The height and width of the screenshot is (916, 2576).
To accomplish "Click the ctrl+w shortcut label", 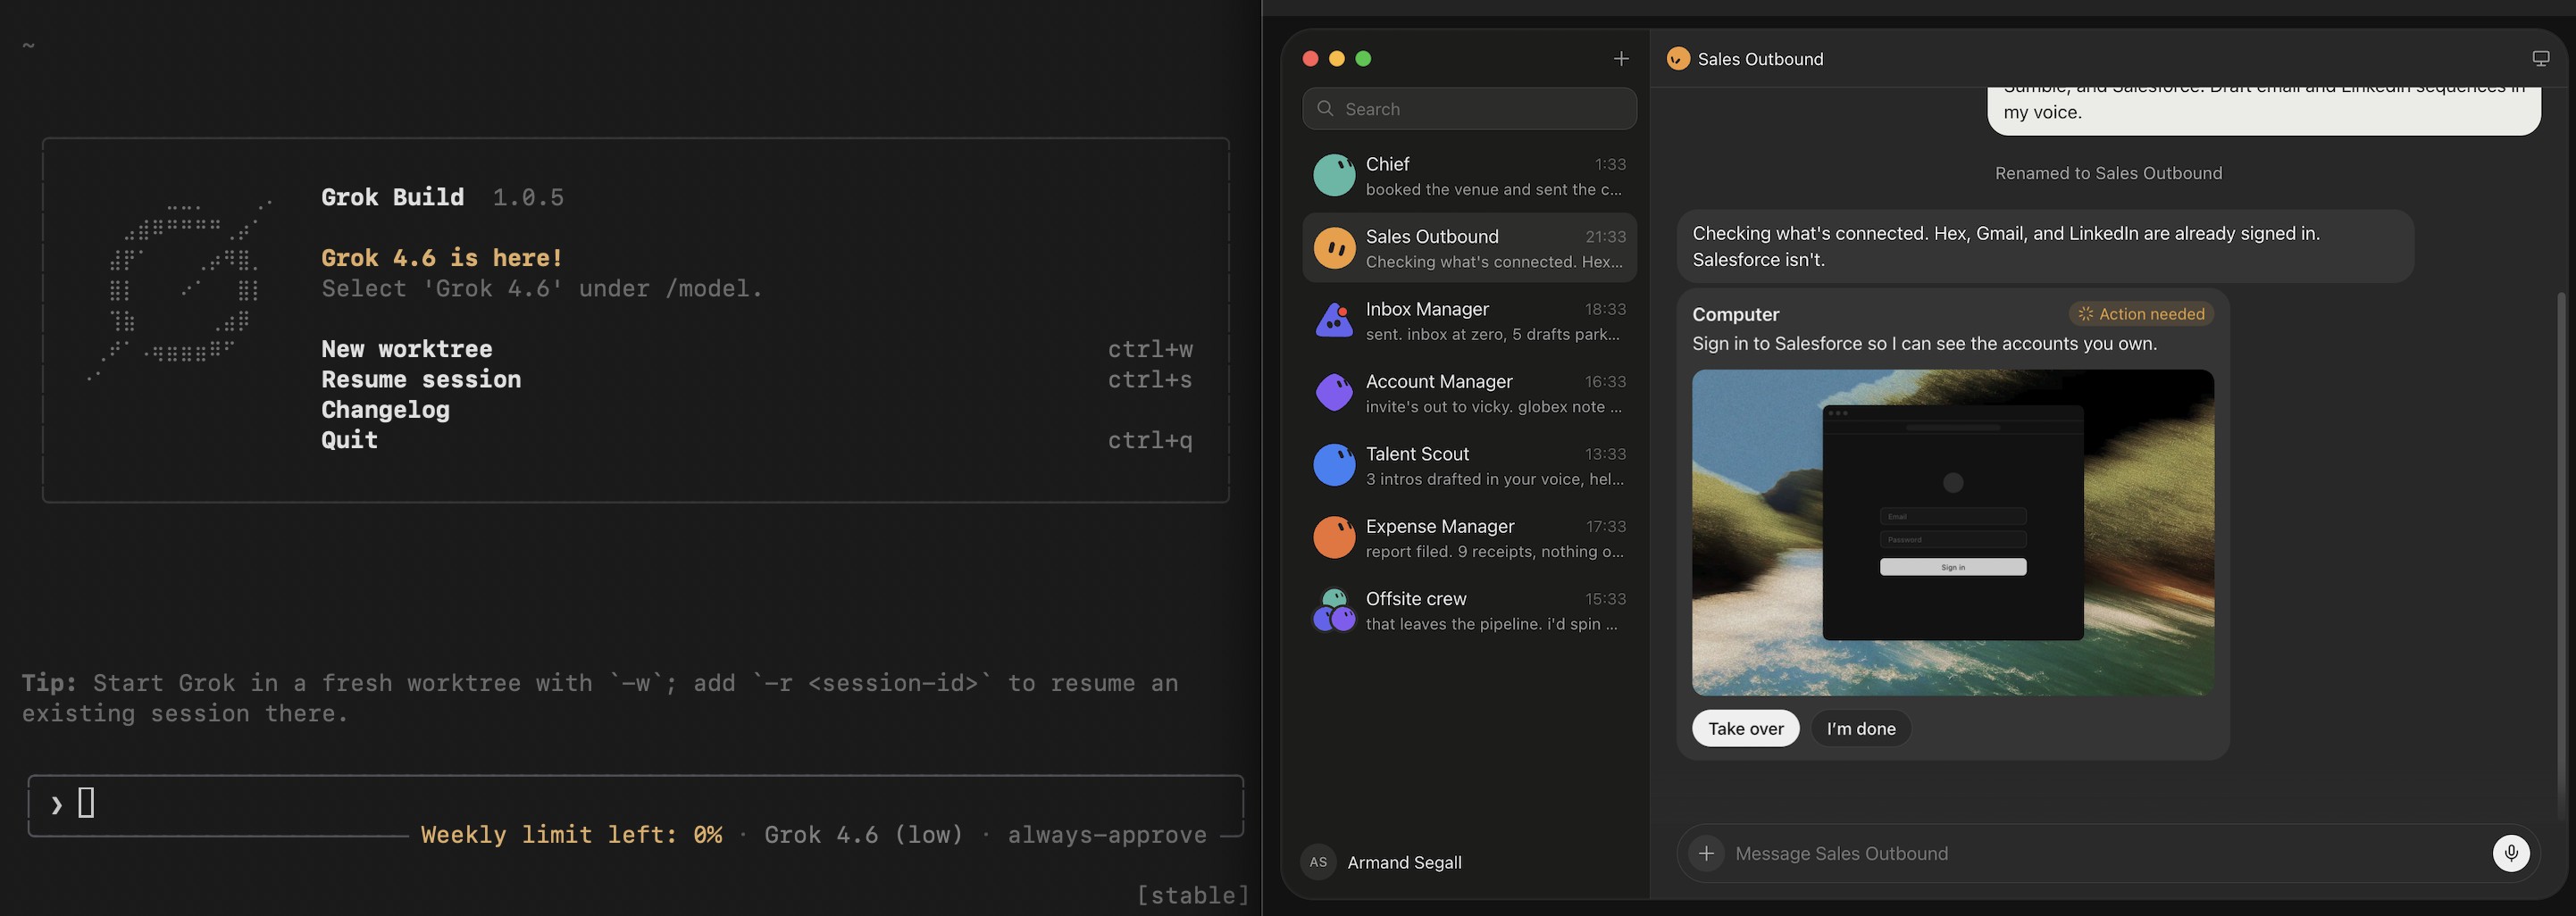I will pos(1150,349).
